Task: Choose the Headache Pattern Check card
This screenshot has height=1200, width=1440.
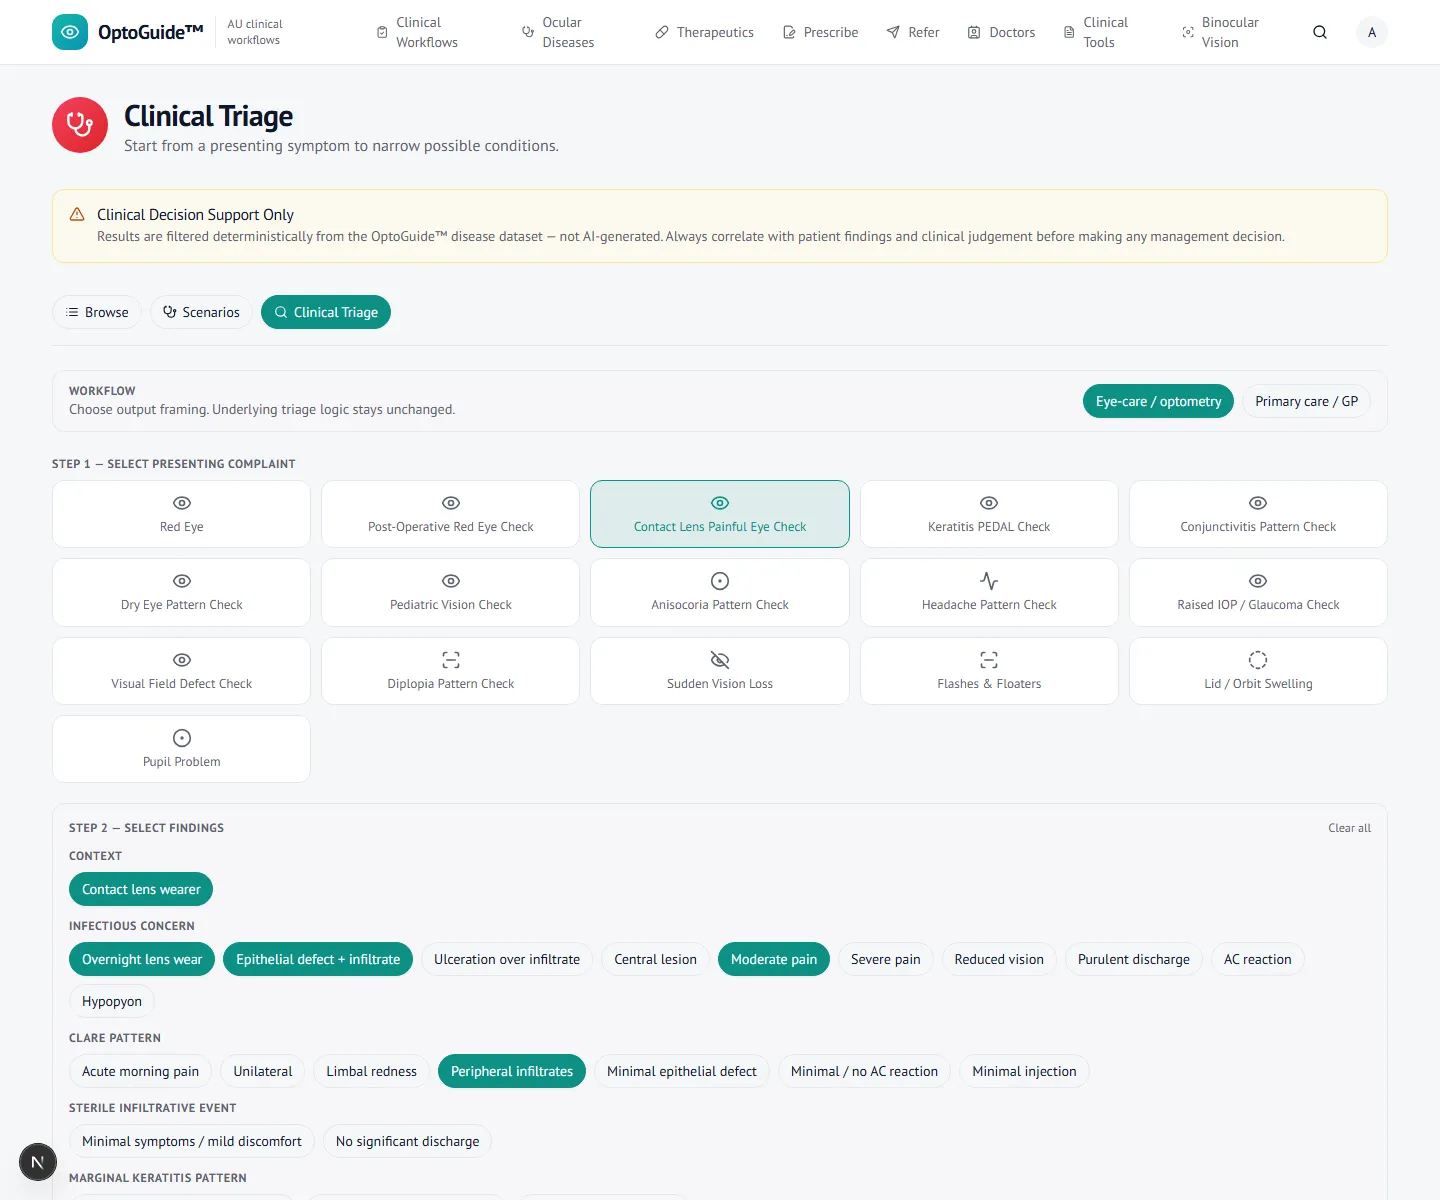Action: click(989, 592)
